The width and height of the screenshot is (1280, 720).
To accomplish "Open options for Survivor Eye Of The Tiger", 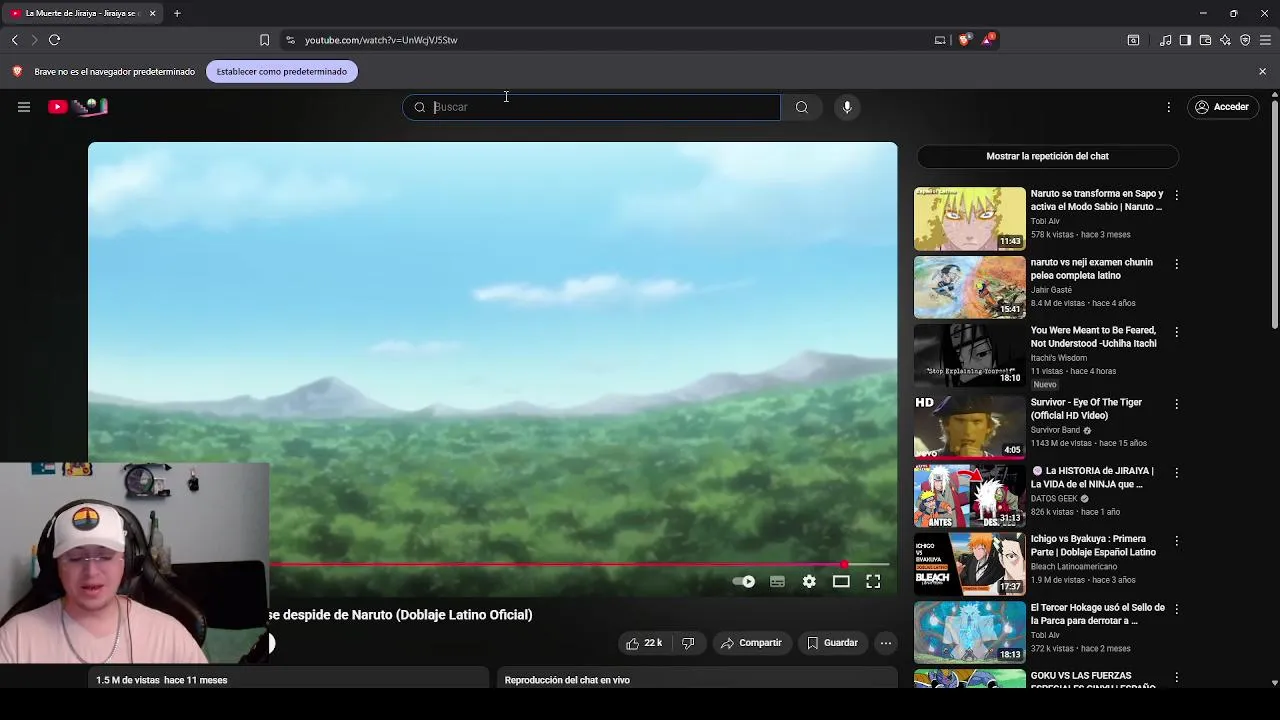I will click(x=1176, y=404).
